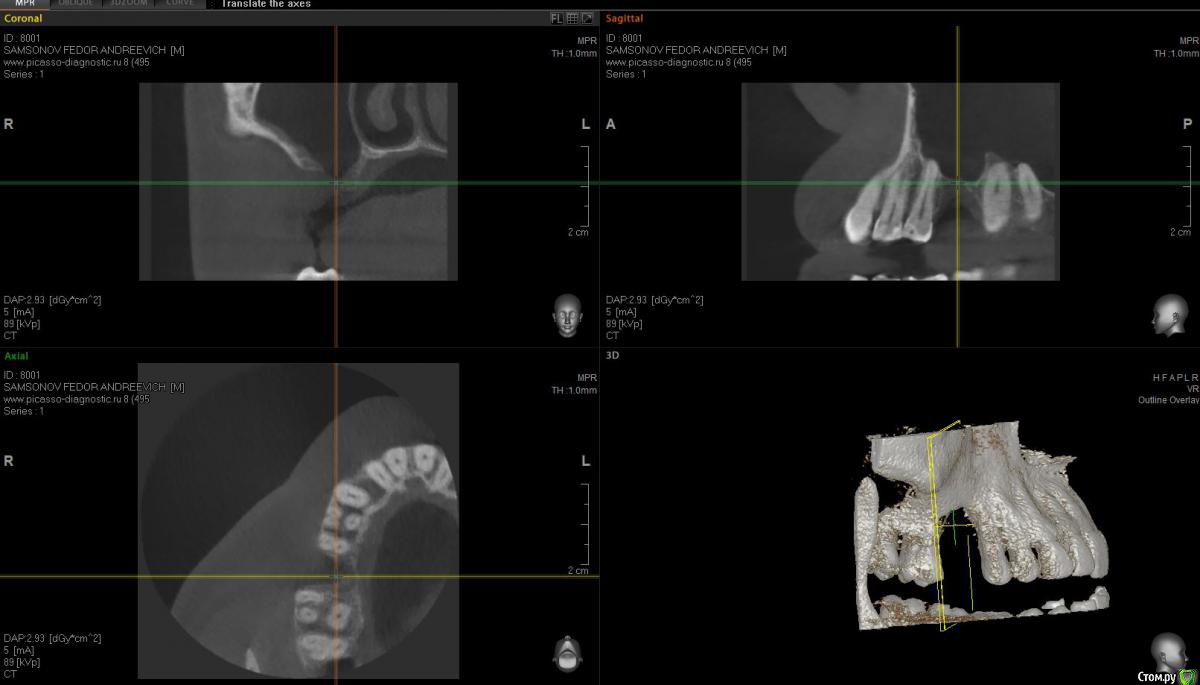Click the crosshair intersection in Sagittal view

(957, 183)
